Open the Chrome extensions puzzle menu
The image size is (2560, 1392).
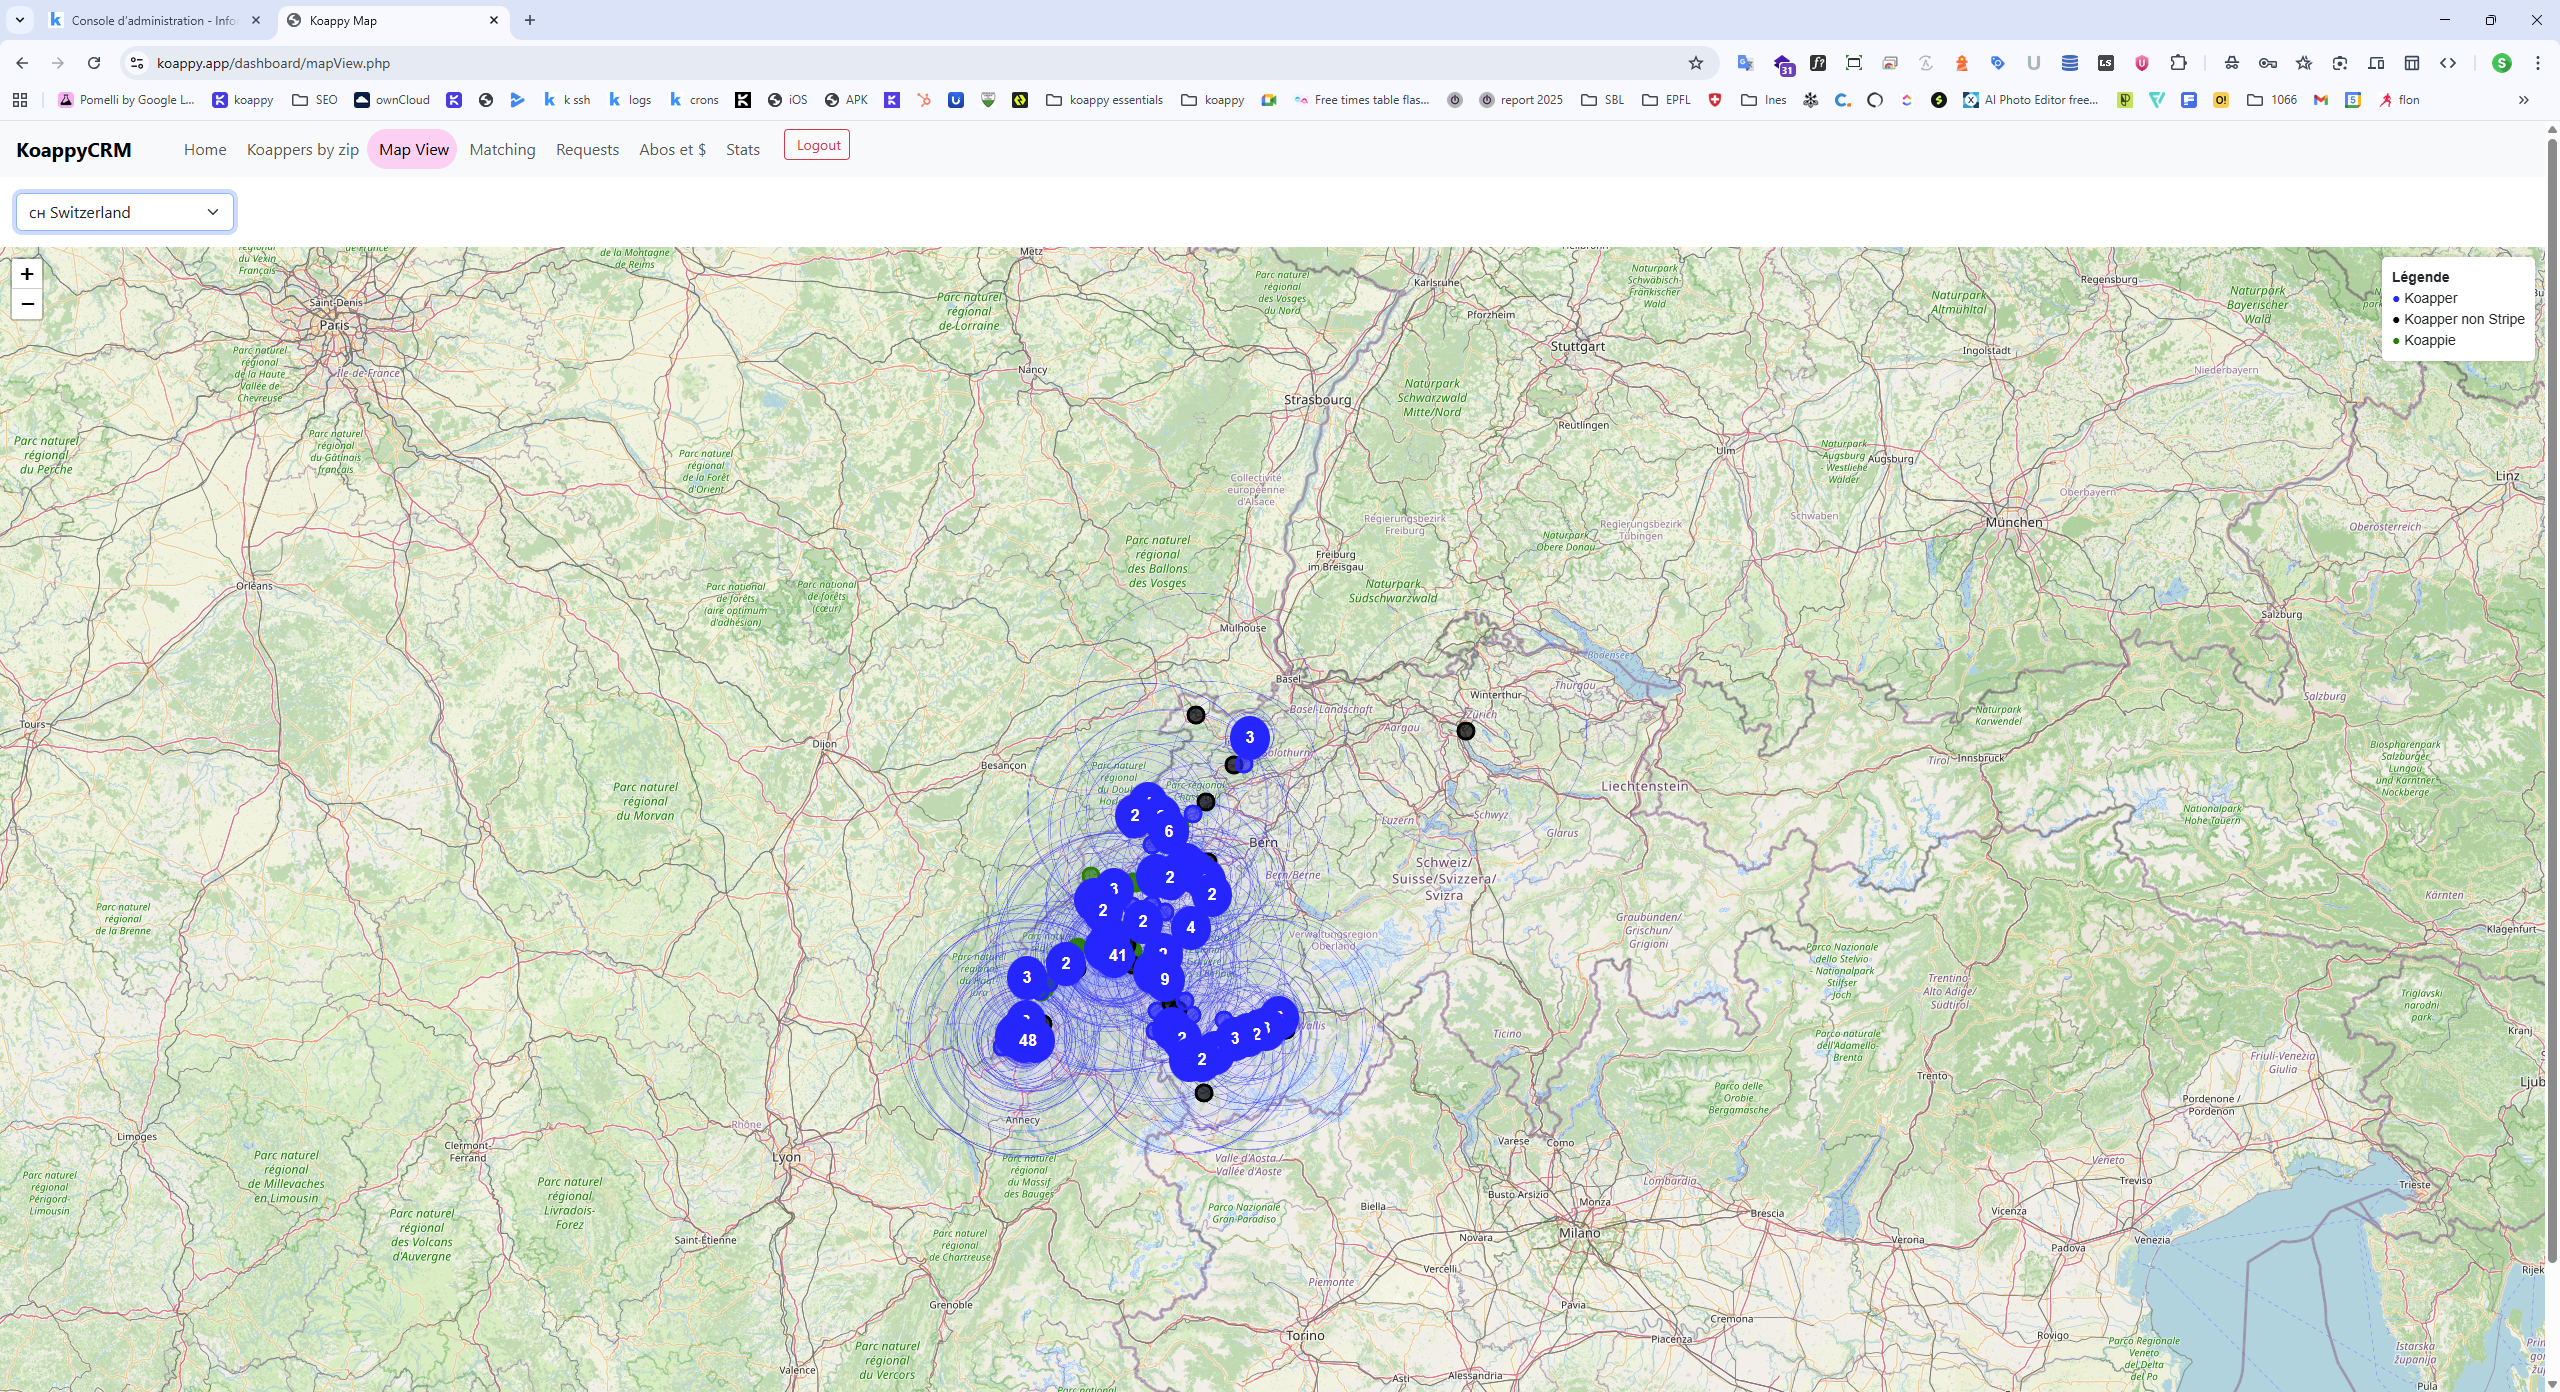tap(2178, 63)
